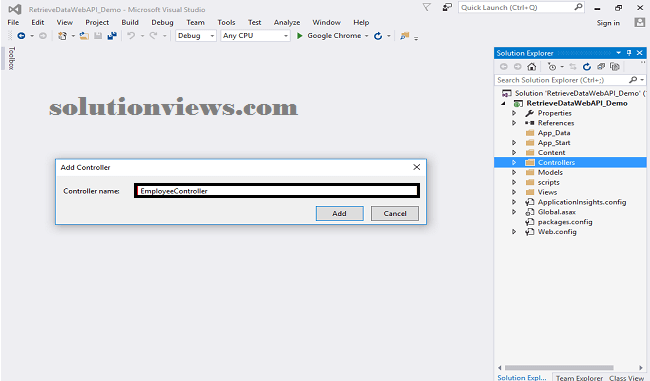Click the Controller name text field
The width and height of the screenshot is (650, 381).
point(277,191)
